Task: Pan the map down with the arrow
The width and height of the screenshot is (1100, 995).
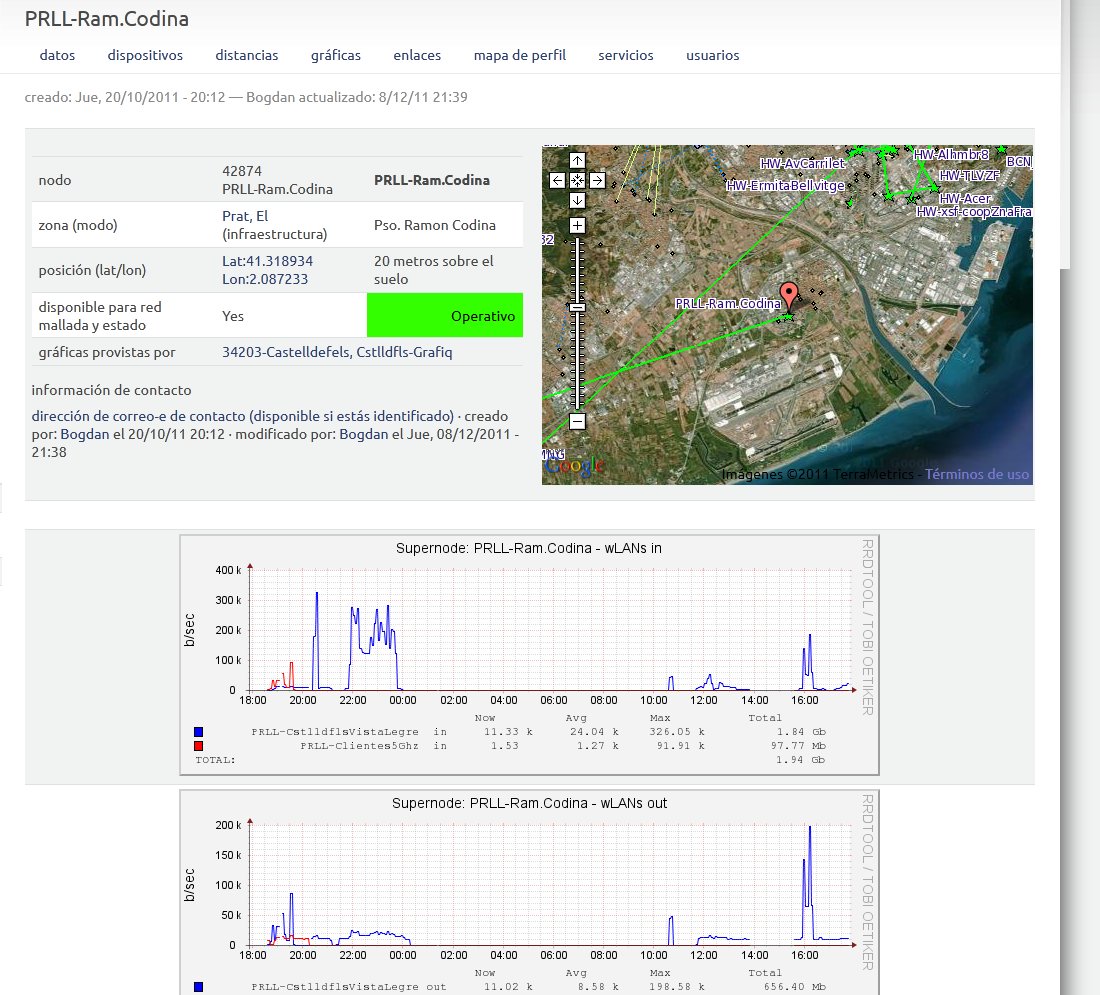Action: pos(577,201)
